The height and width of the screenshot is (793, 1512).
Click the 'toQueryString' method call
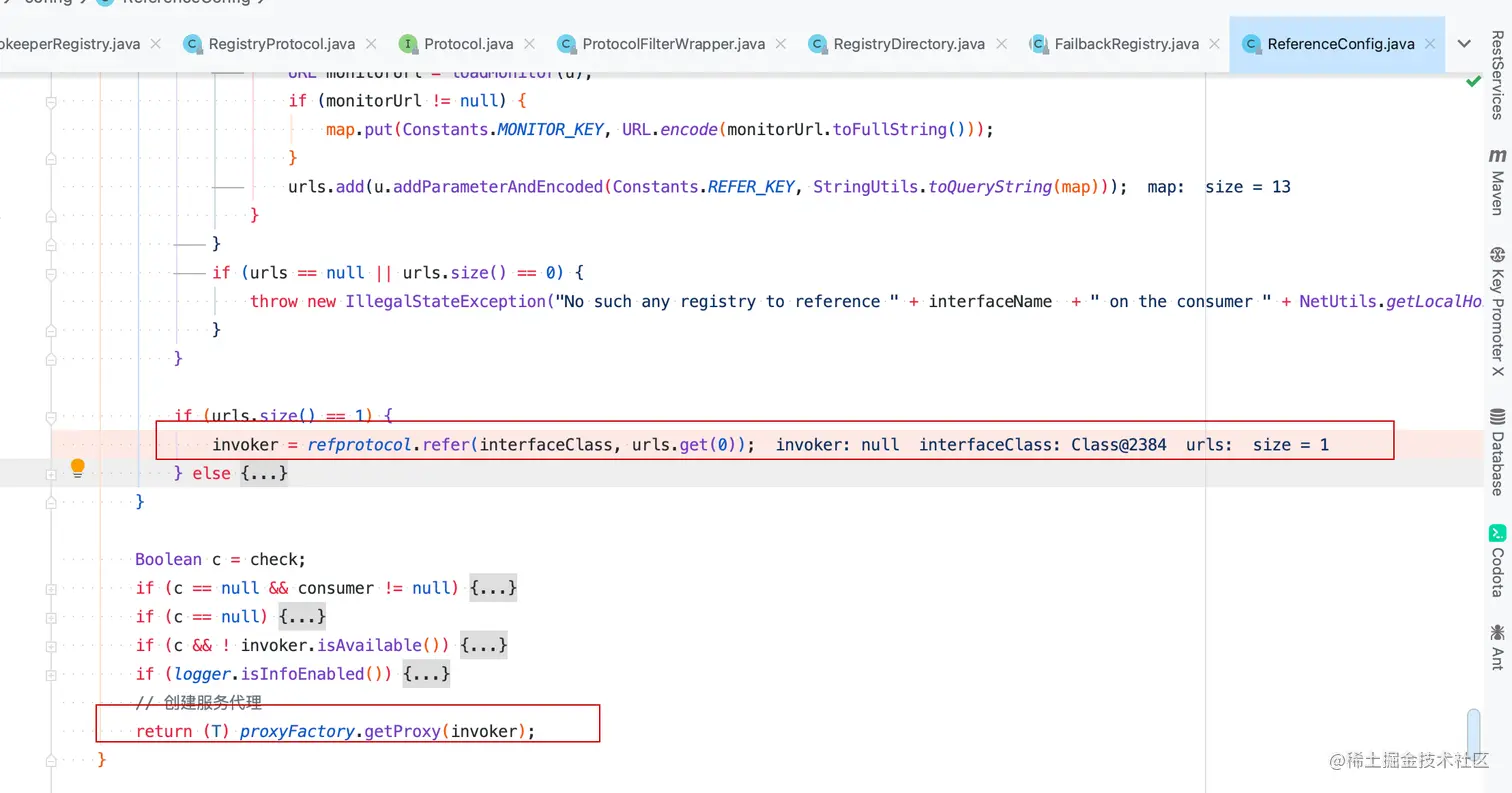[x=990, y=187]
